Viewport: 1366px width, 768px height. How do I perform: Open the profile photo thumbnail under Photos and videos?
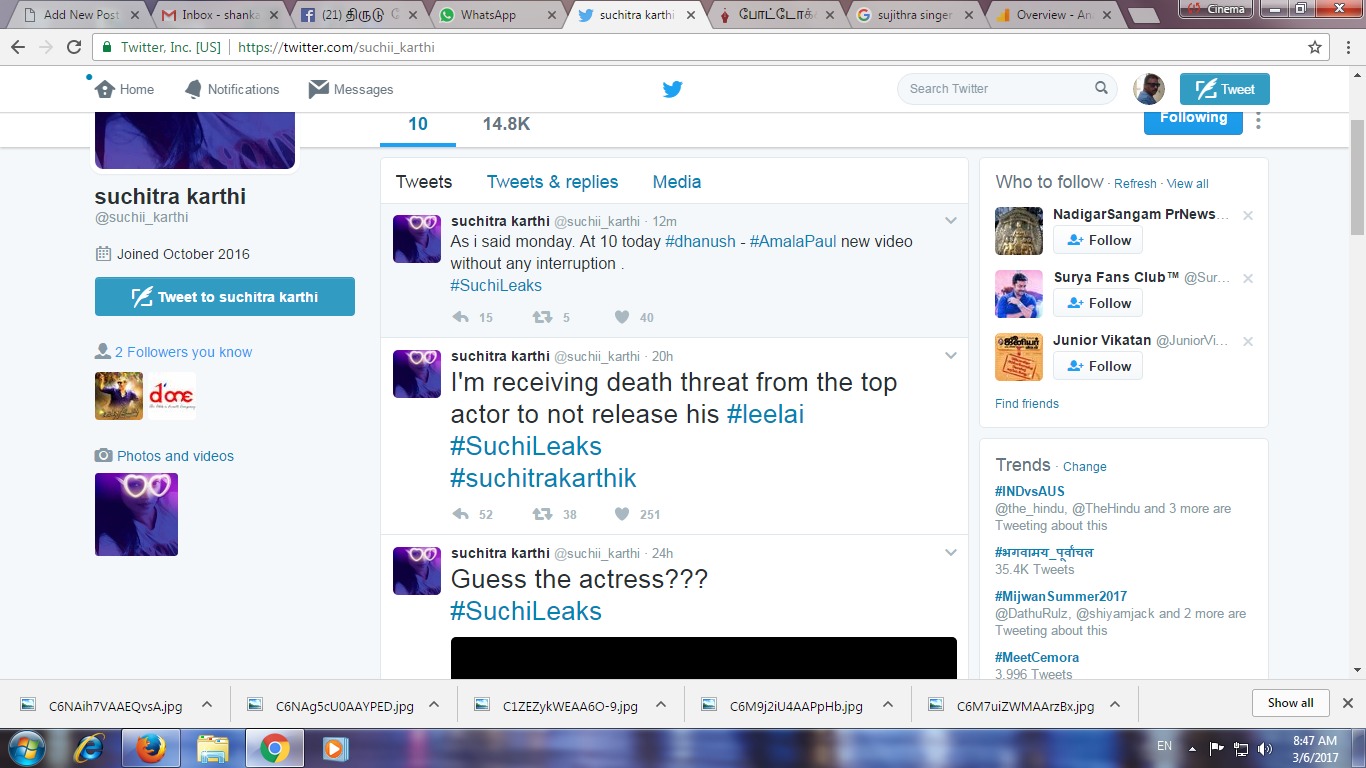136,514
